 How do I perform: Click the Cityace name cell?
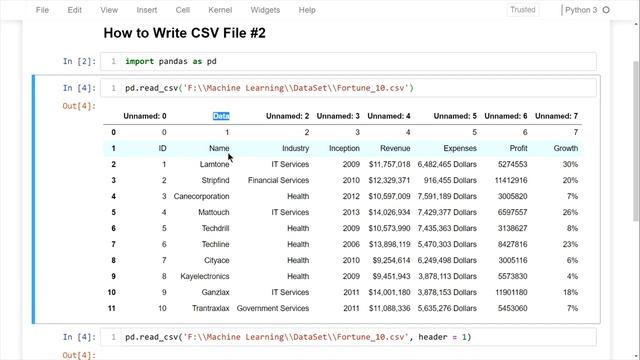click(x=216, y=260)
